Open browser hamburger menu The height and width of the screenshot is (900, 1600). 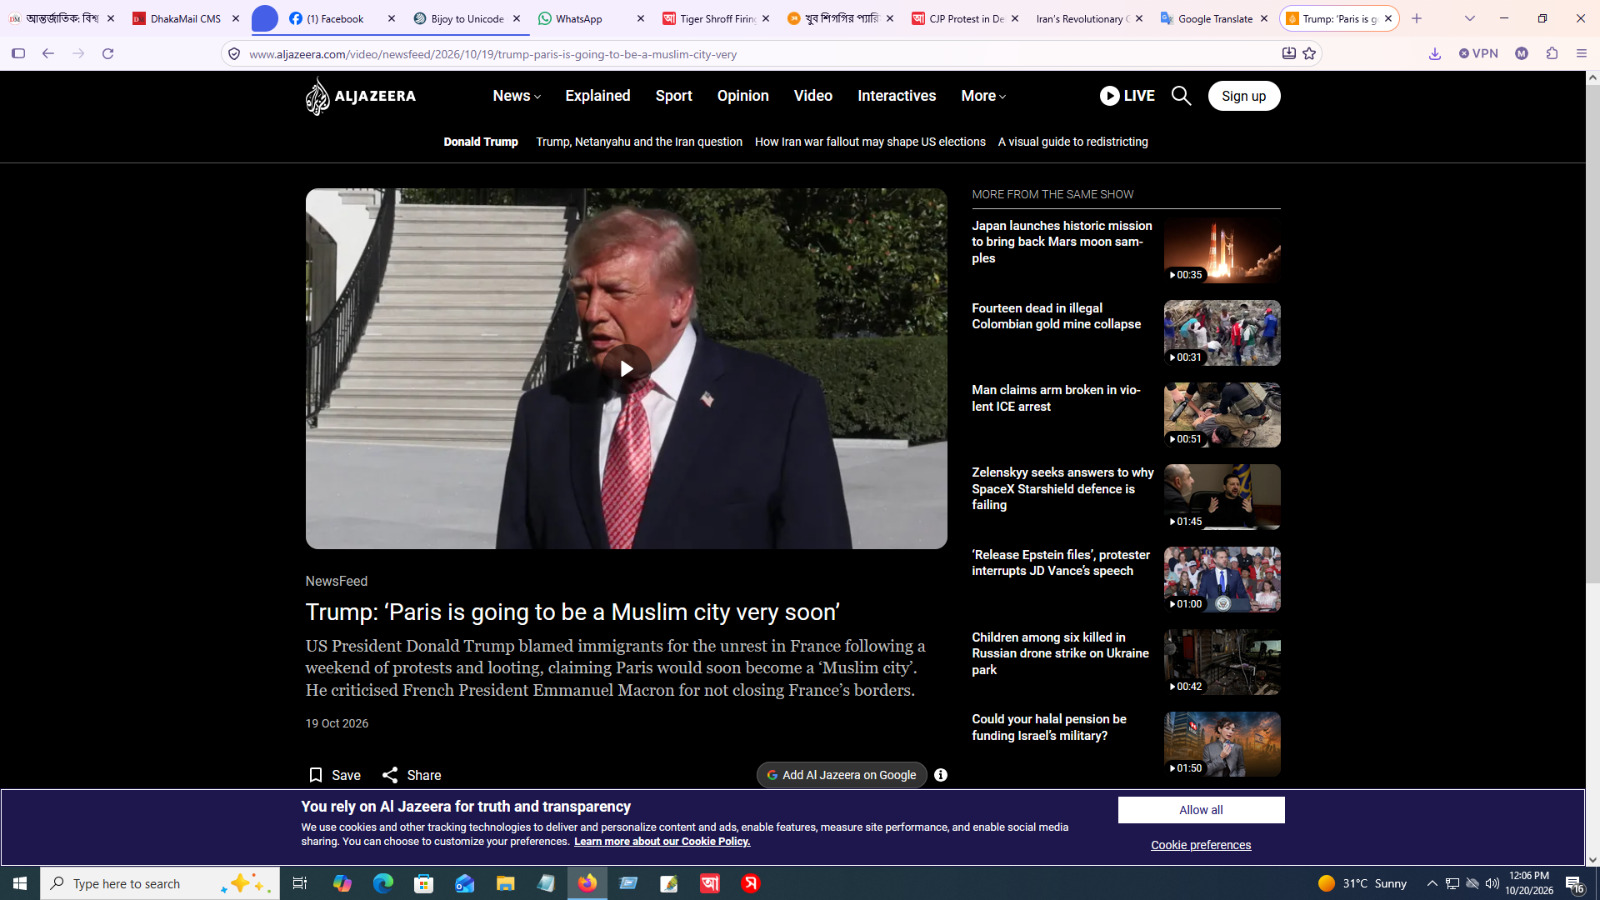point(1582,54)
